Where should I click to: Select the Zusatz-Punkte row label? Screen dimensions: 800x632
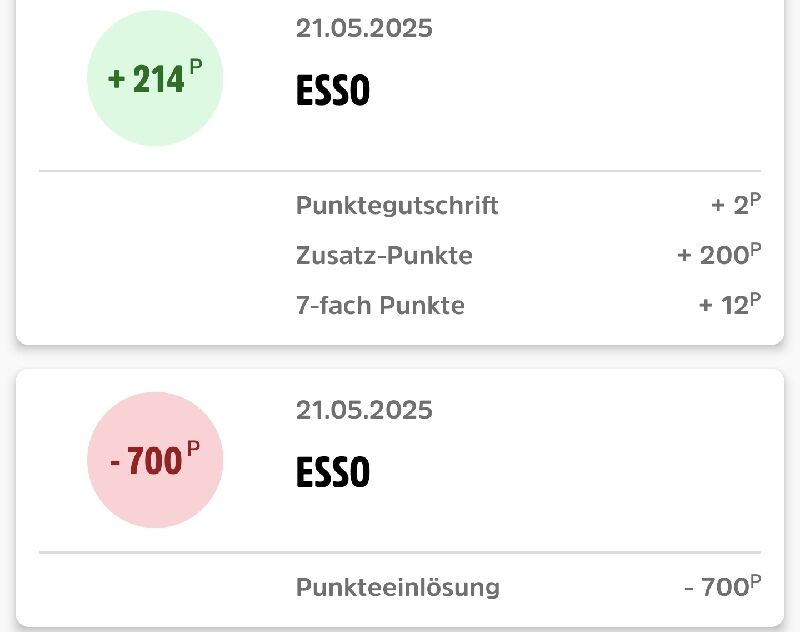384,255
